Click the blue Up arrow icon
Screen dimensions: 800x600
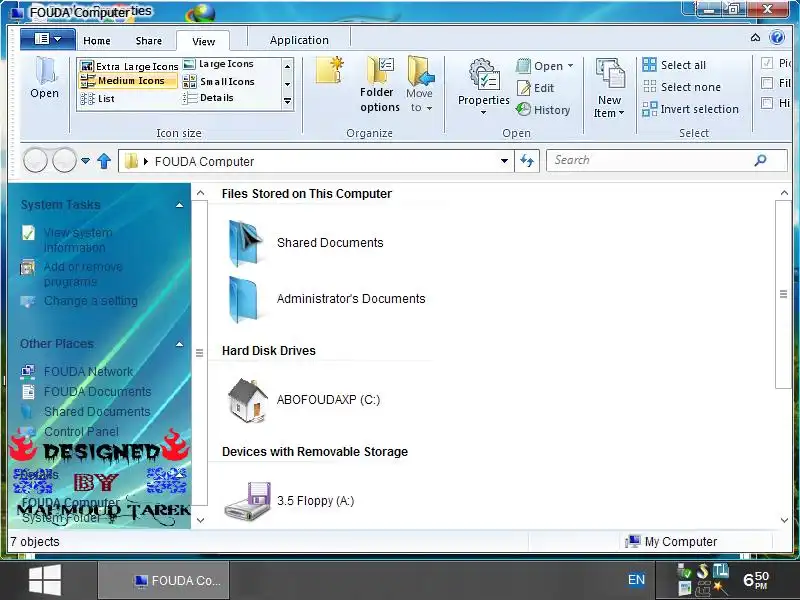coord(104,161)
